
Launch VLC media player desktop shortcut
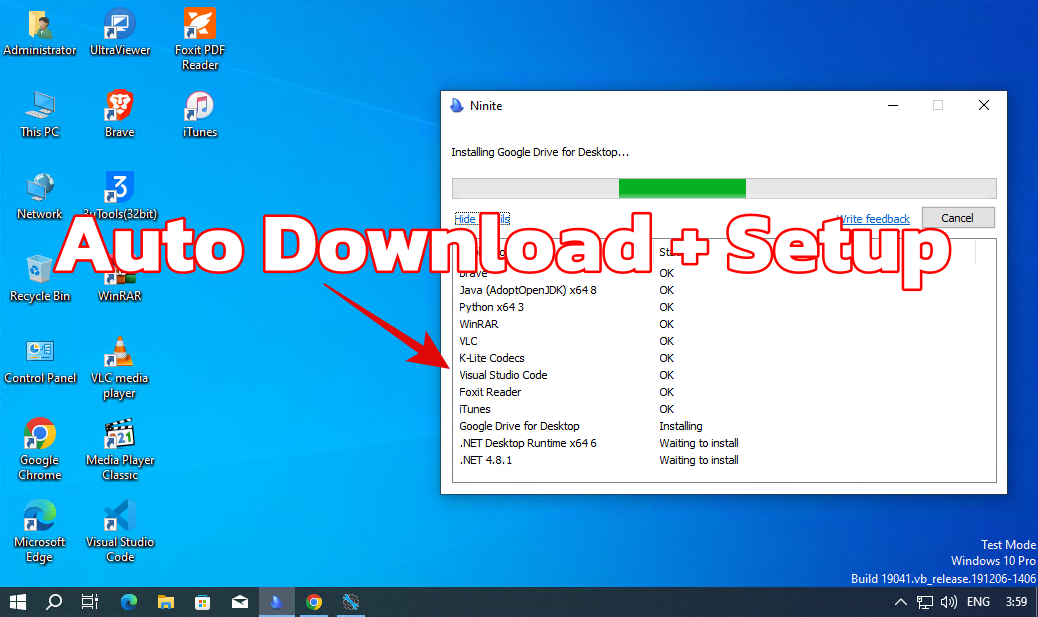click(120, 368)
